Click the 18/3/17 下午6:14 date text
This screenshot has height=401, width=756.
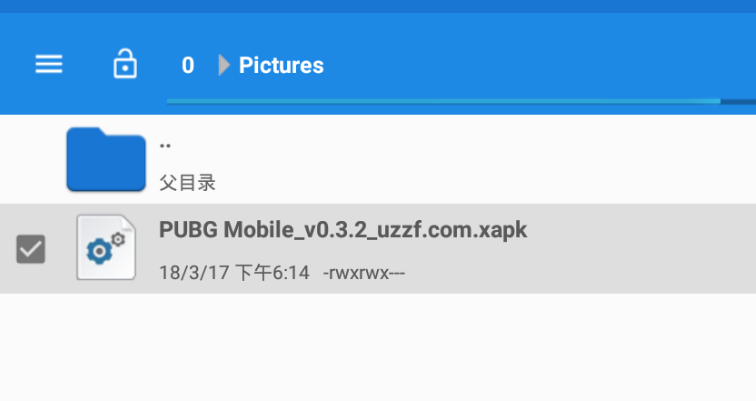coord(234,273)
